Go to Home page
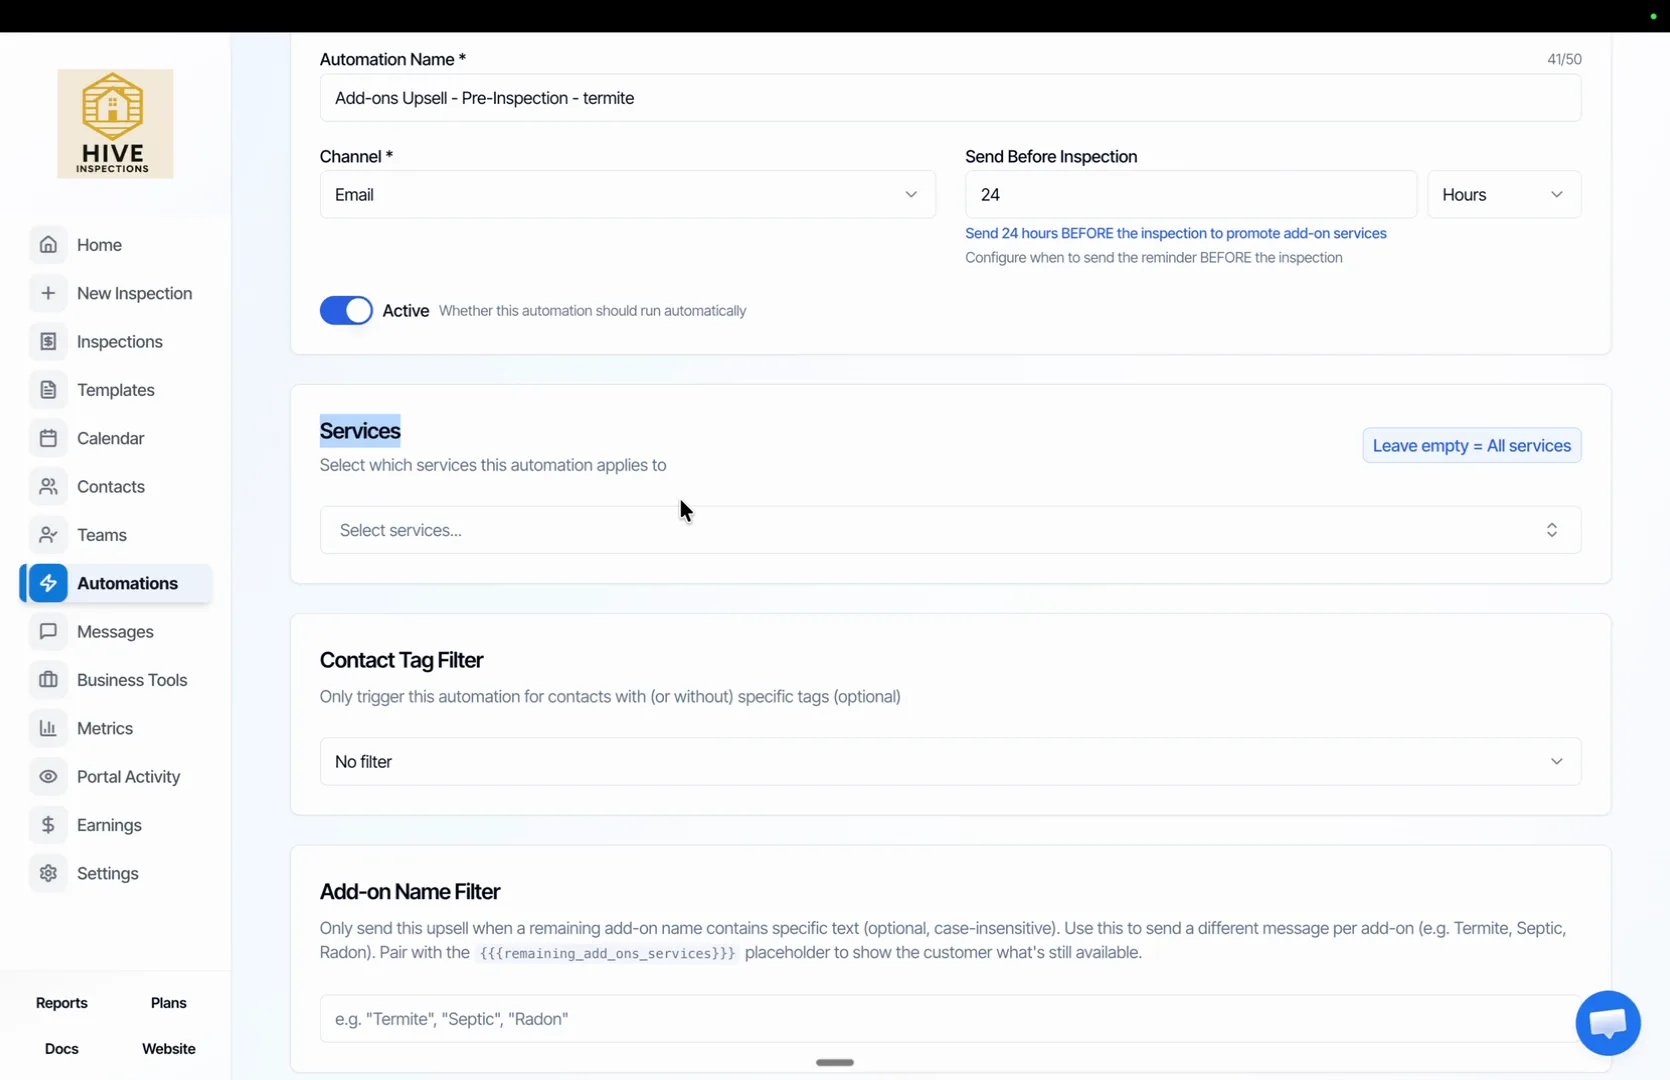The width and height of the screenshot is (1670, 1080). [117, 245]
